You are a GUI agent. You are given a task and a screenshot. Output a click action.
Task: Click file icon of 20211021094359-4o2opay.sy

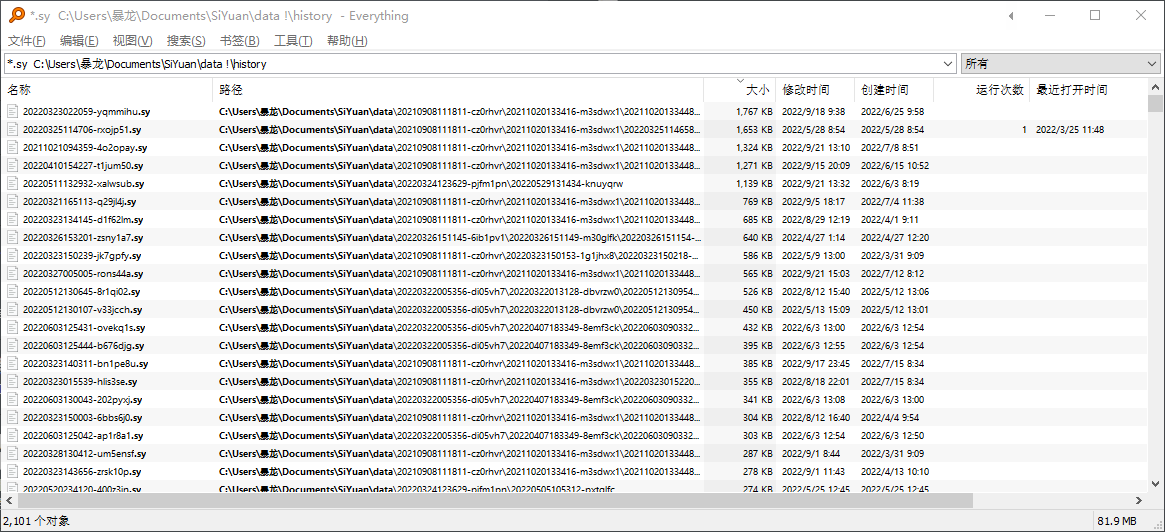click(13, 147)
